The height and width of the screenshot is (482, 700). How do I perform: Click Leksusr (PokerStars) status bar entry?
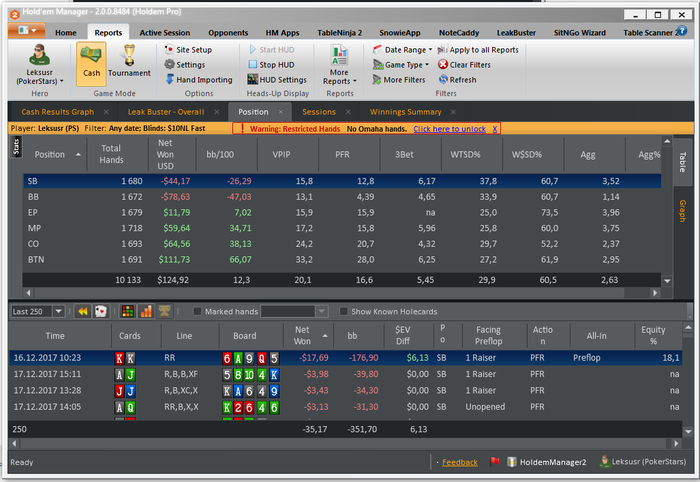point(643,462)
